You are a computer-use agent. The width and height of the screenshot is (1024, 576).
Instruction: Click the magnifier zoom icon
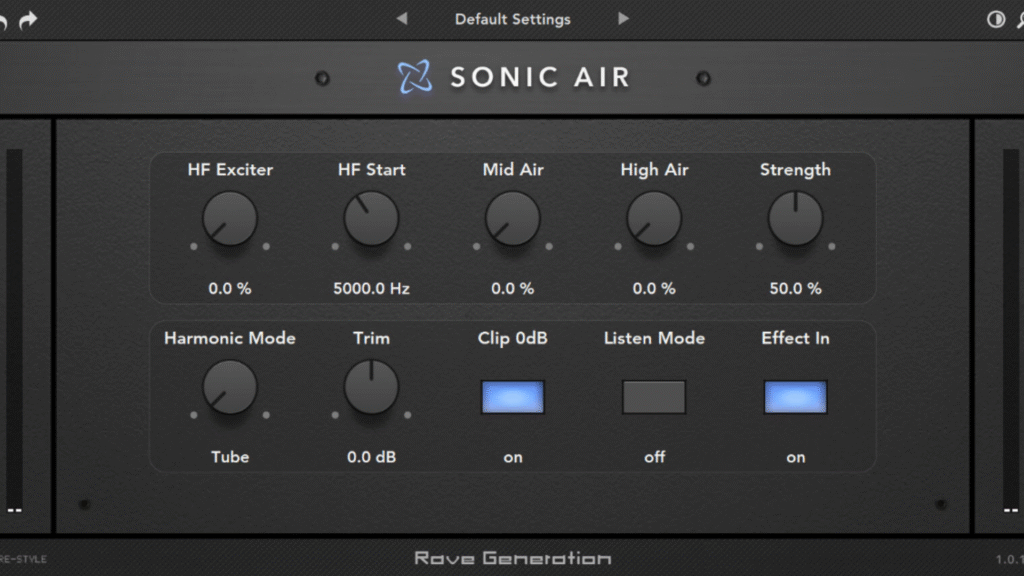point(1019,20)
